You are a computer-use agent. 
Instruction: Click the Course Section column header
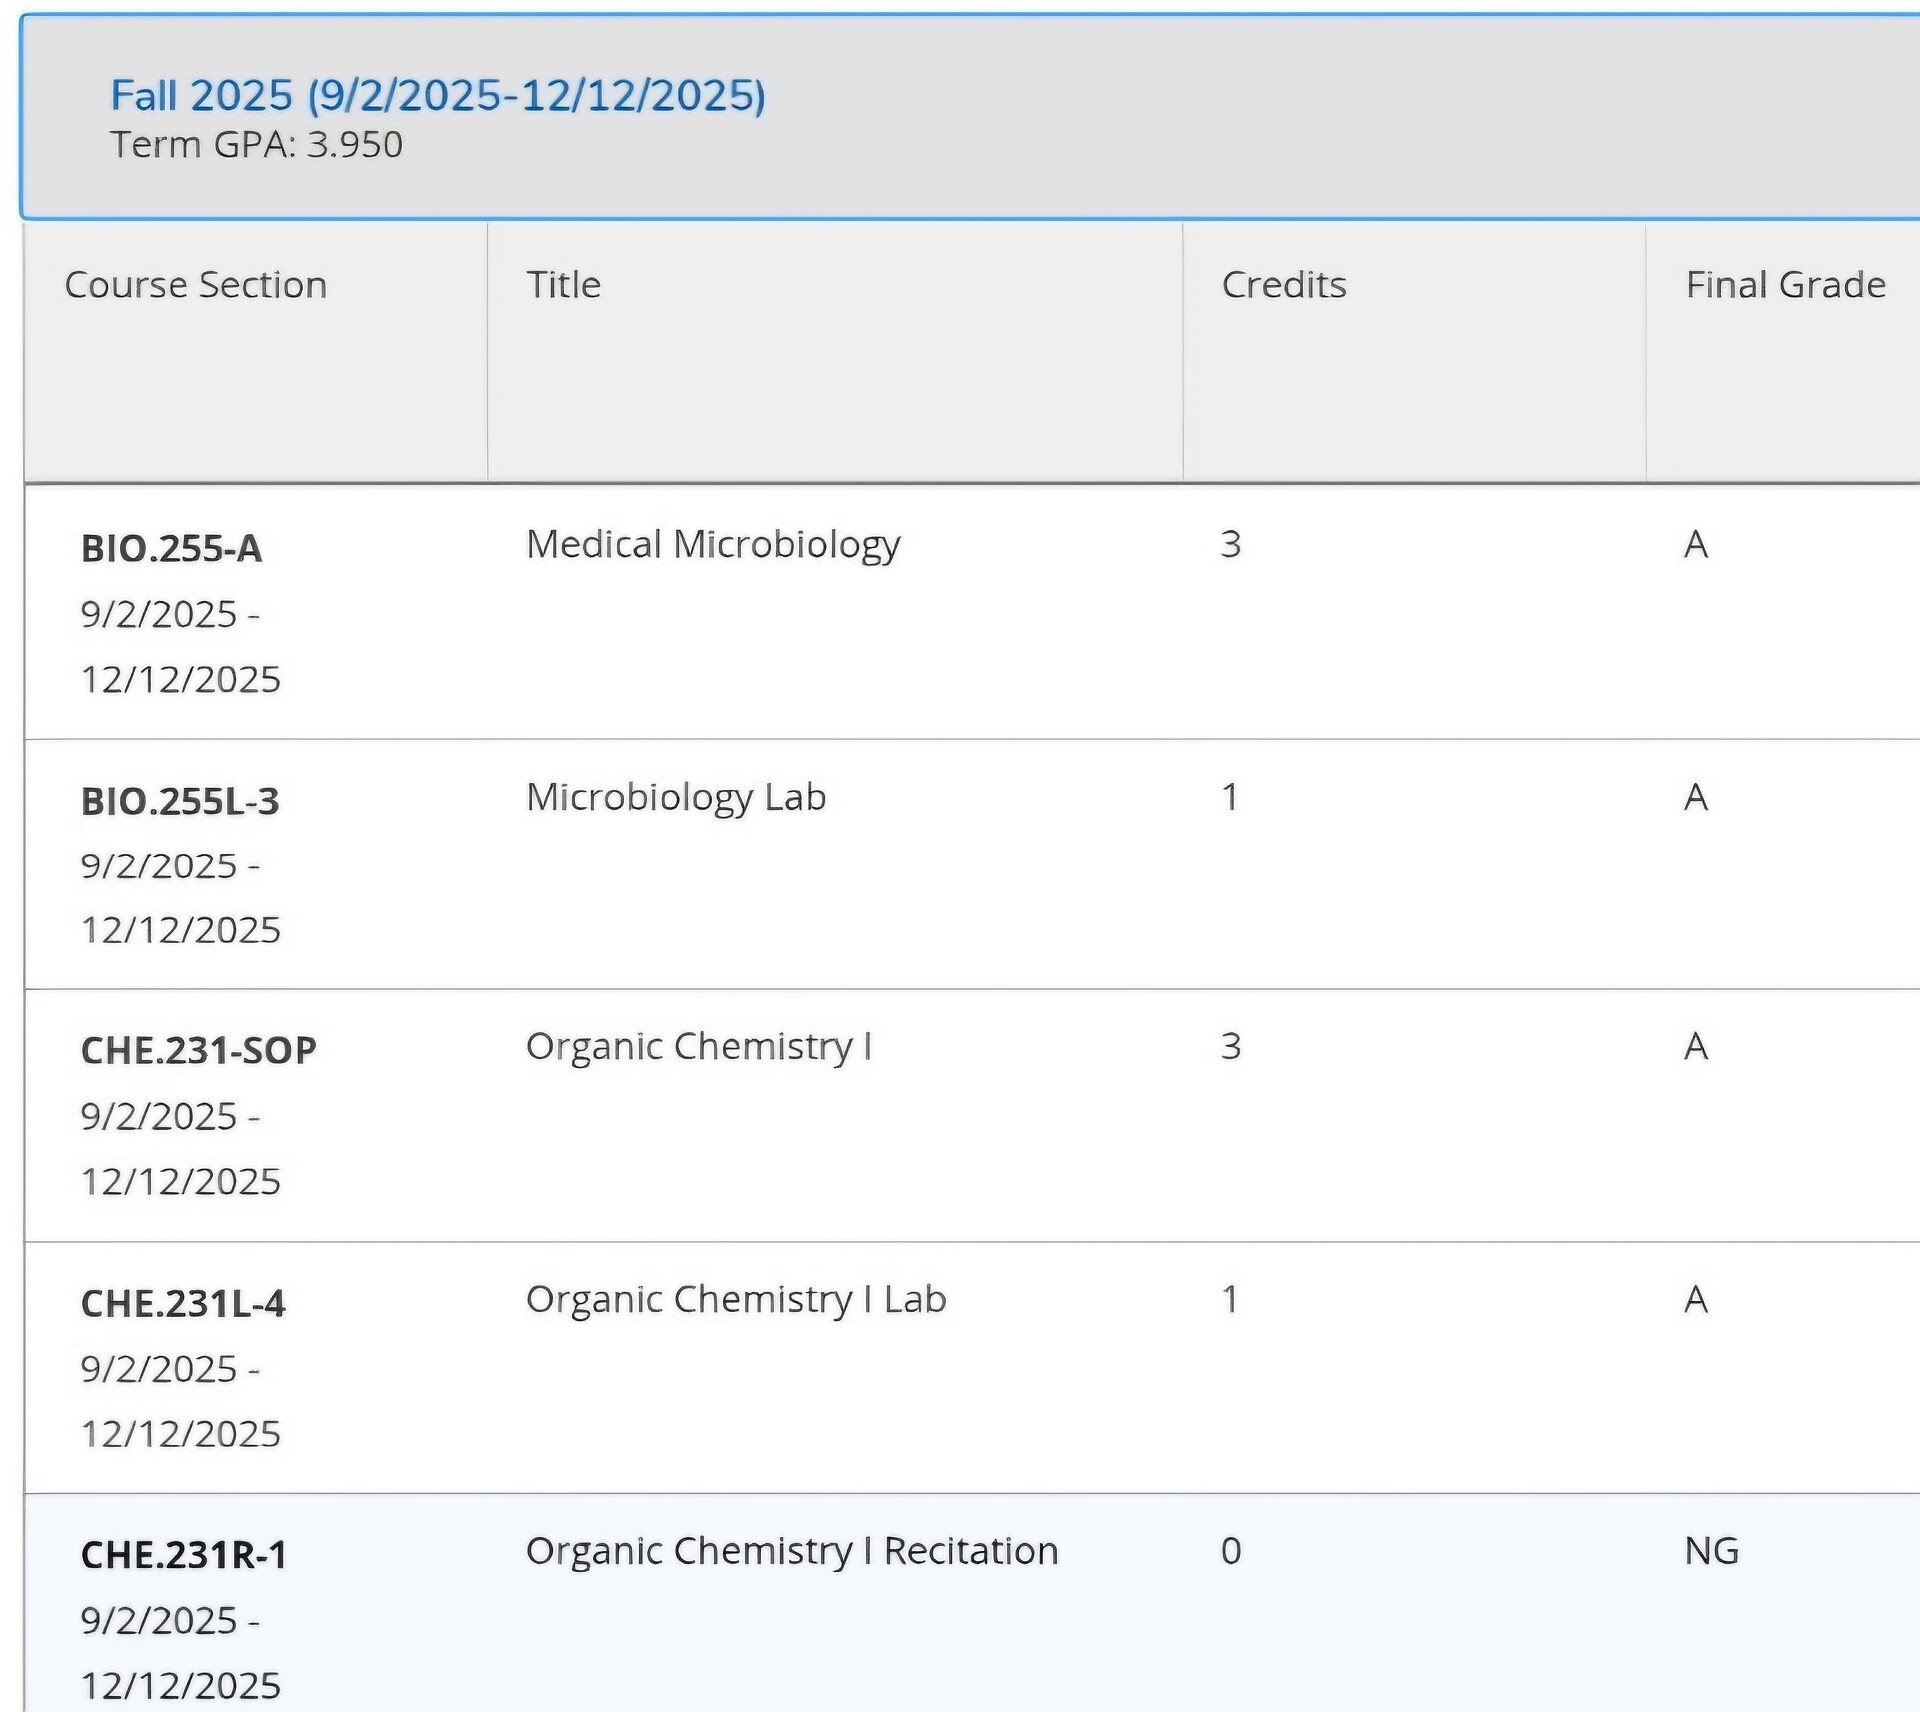click(196, 285)
